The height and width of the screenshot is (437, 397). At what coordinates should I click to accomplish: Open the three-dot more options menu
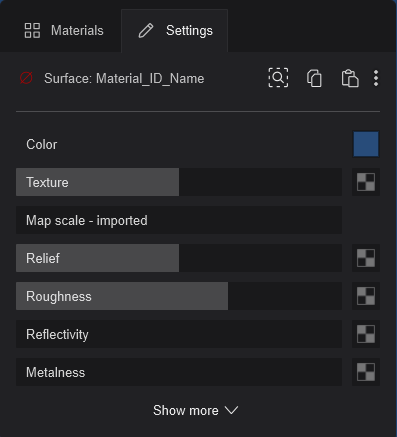tap(376, 78)
